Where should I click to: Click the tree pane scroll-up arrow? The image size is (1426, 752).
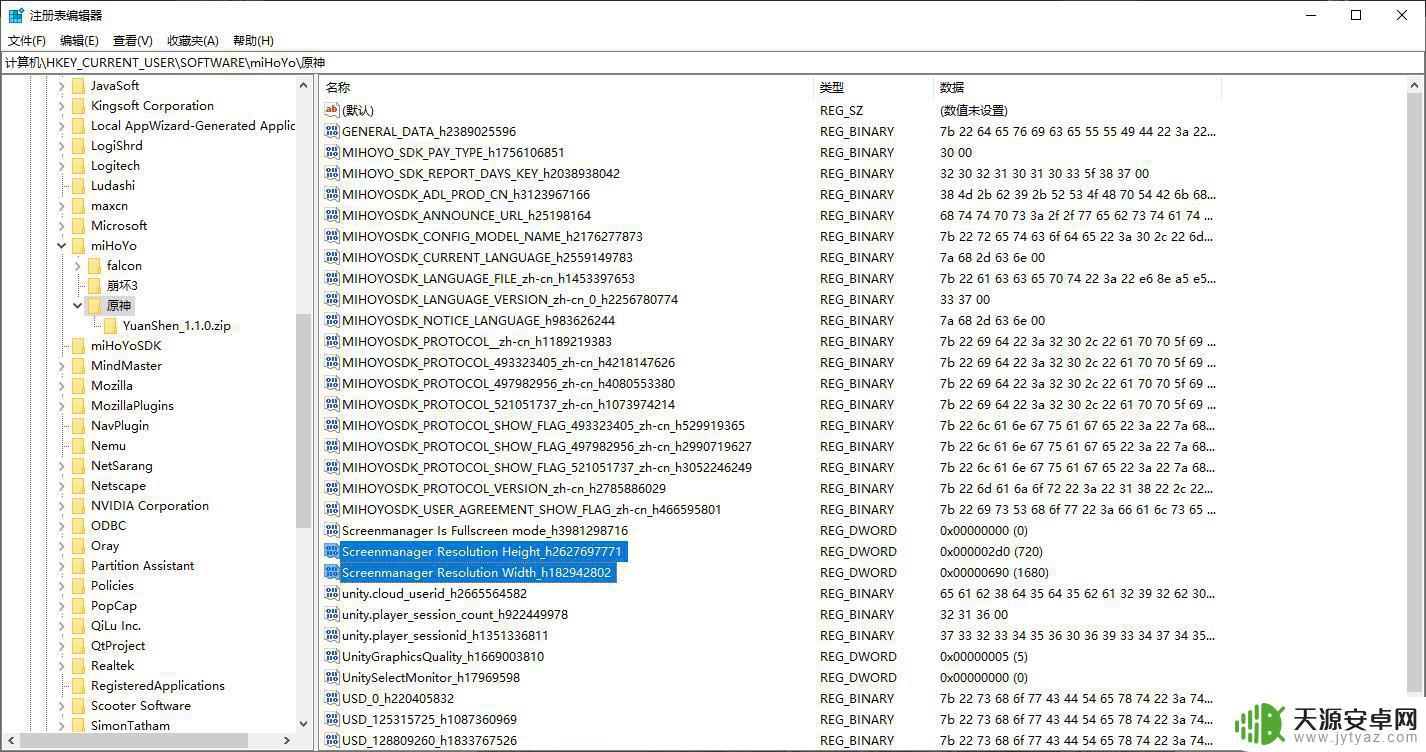[x=303, y=85]
